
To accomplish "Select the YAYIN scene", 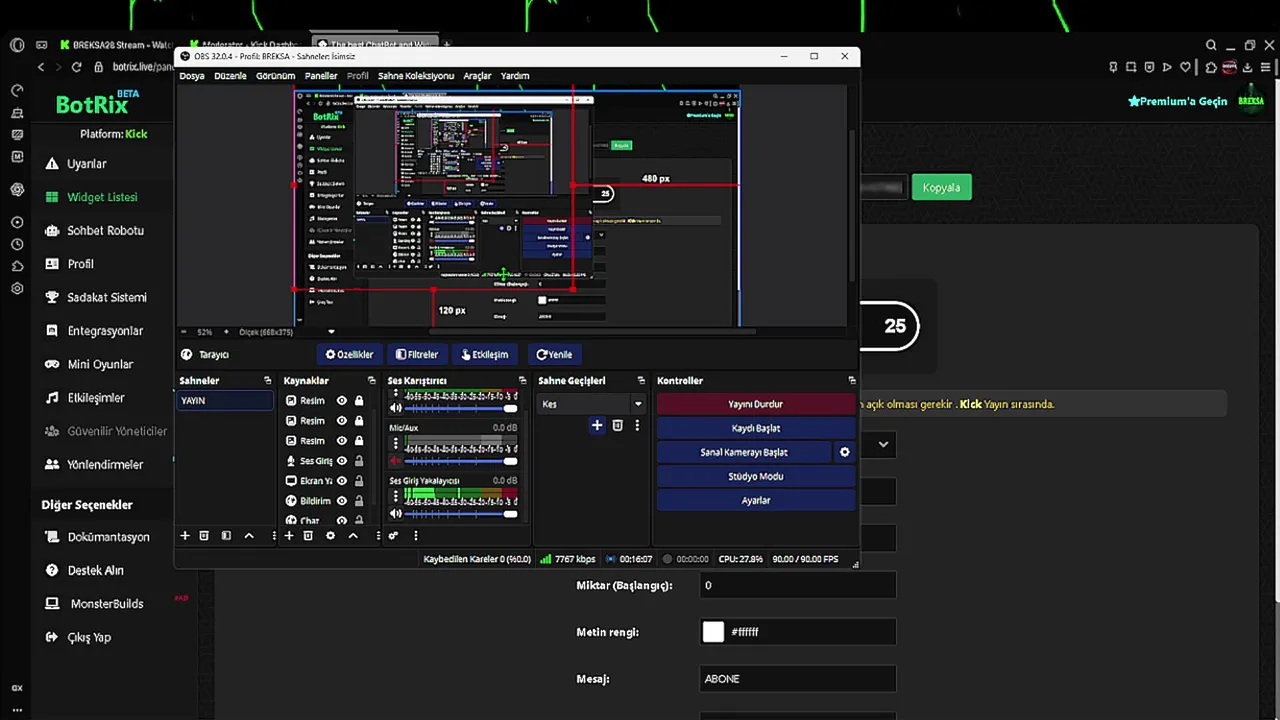I will (x=224, y=400).
